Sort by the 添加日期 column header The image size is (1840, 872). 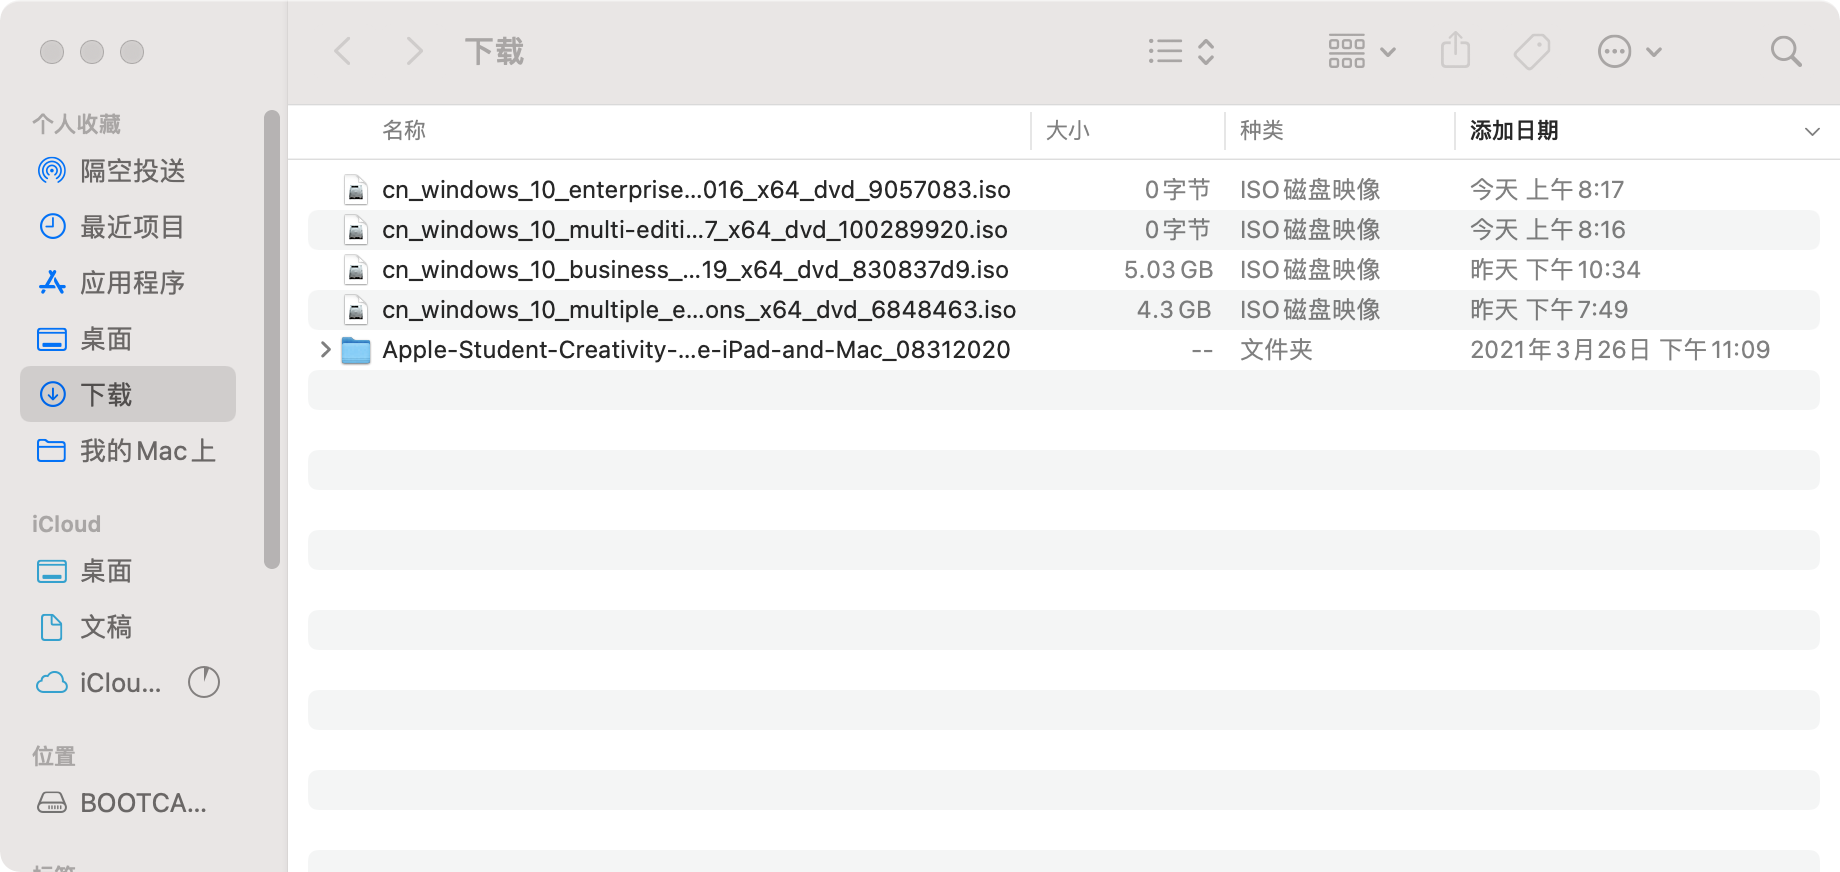(1514, 131)
